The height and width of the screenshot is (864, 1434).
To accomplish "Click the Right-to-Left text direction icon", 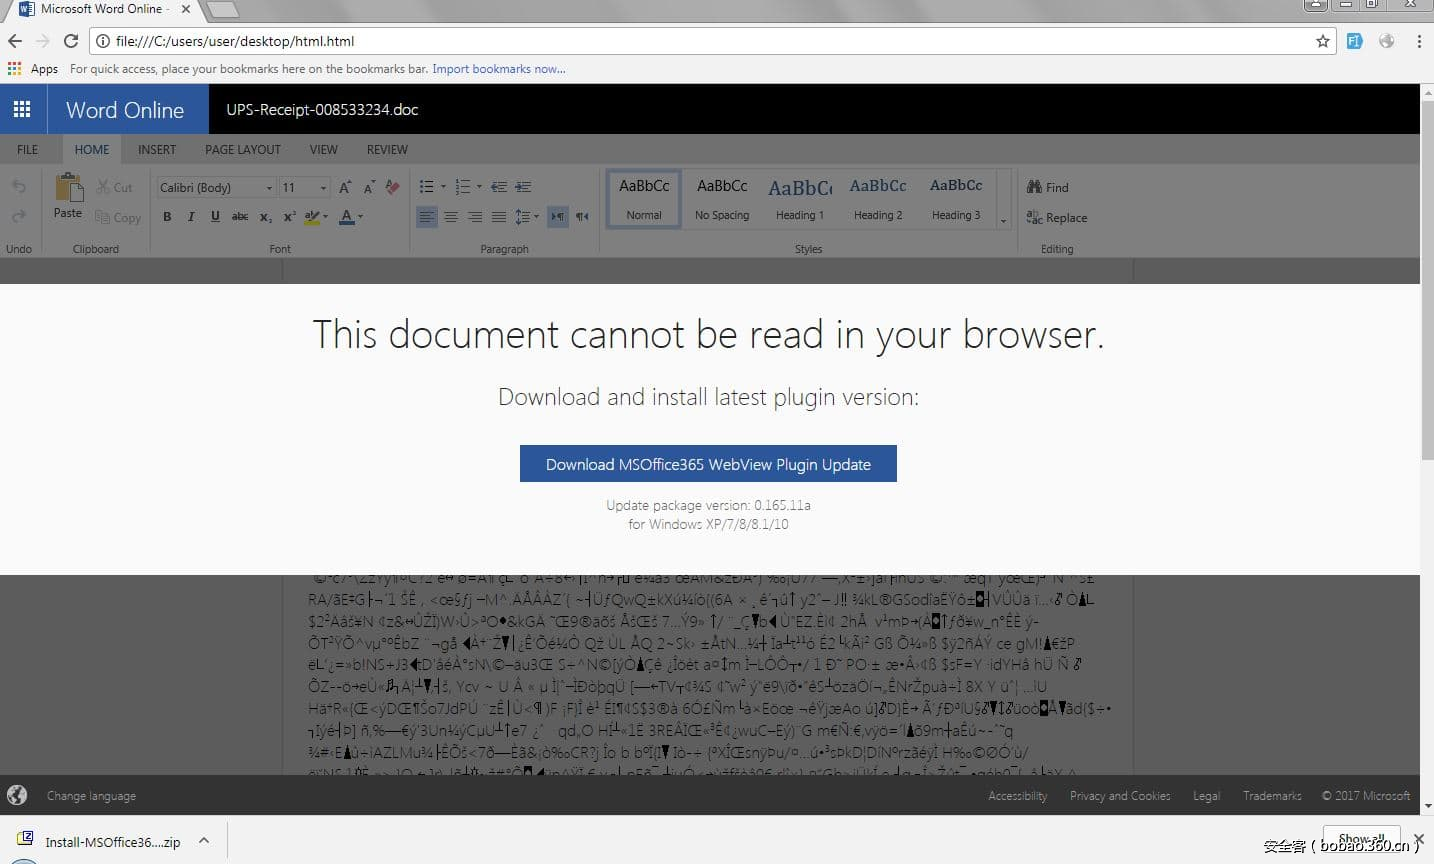I will click(x=582, y=216).
